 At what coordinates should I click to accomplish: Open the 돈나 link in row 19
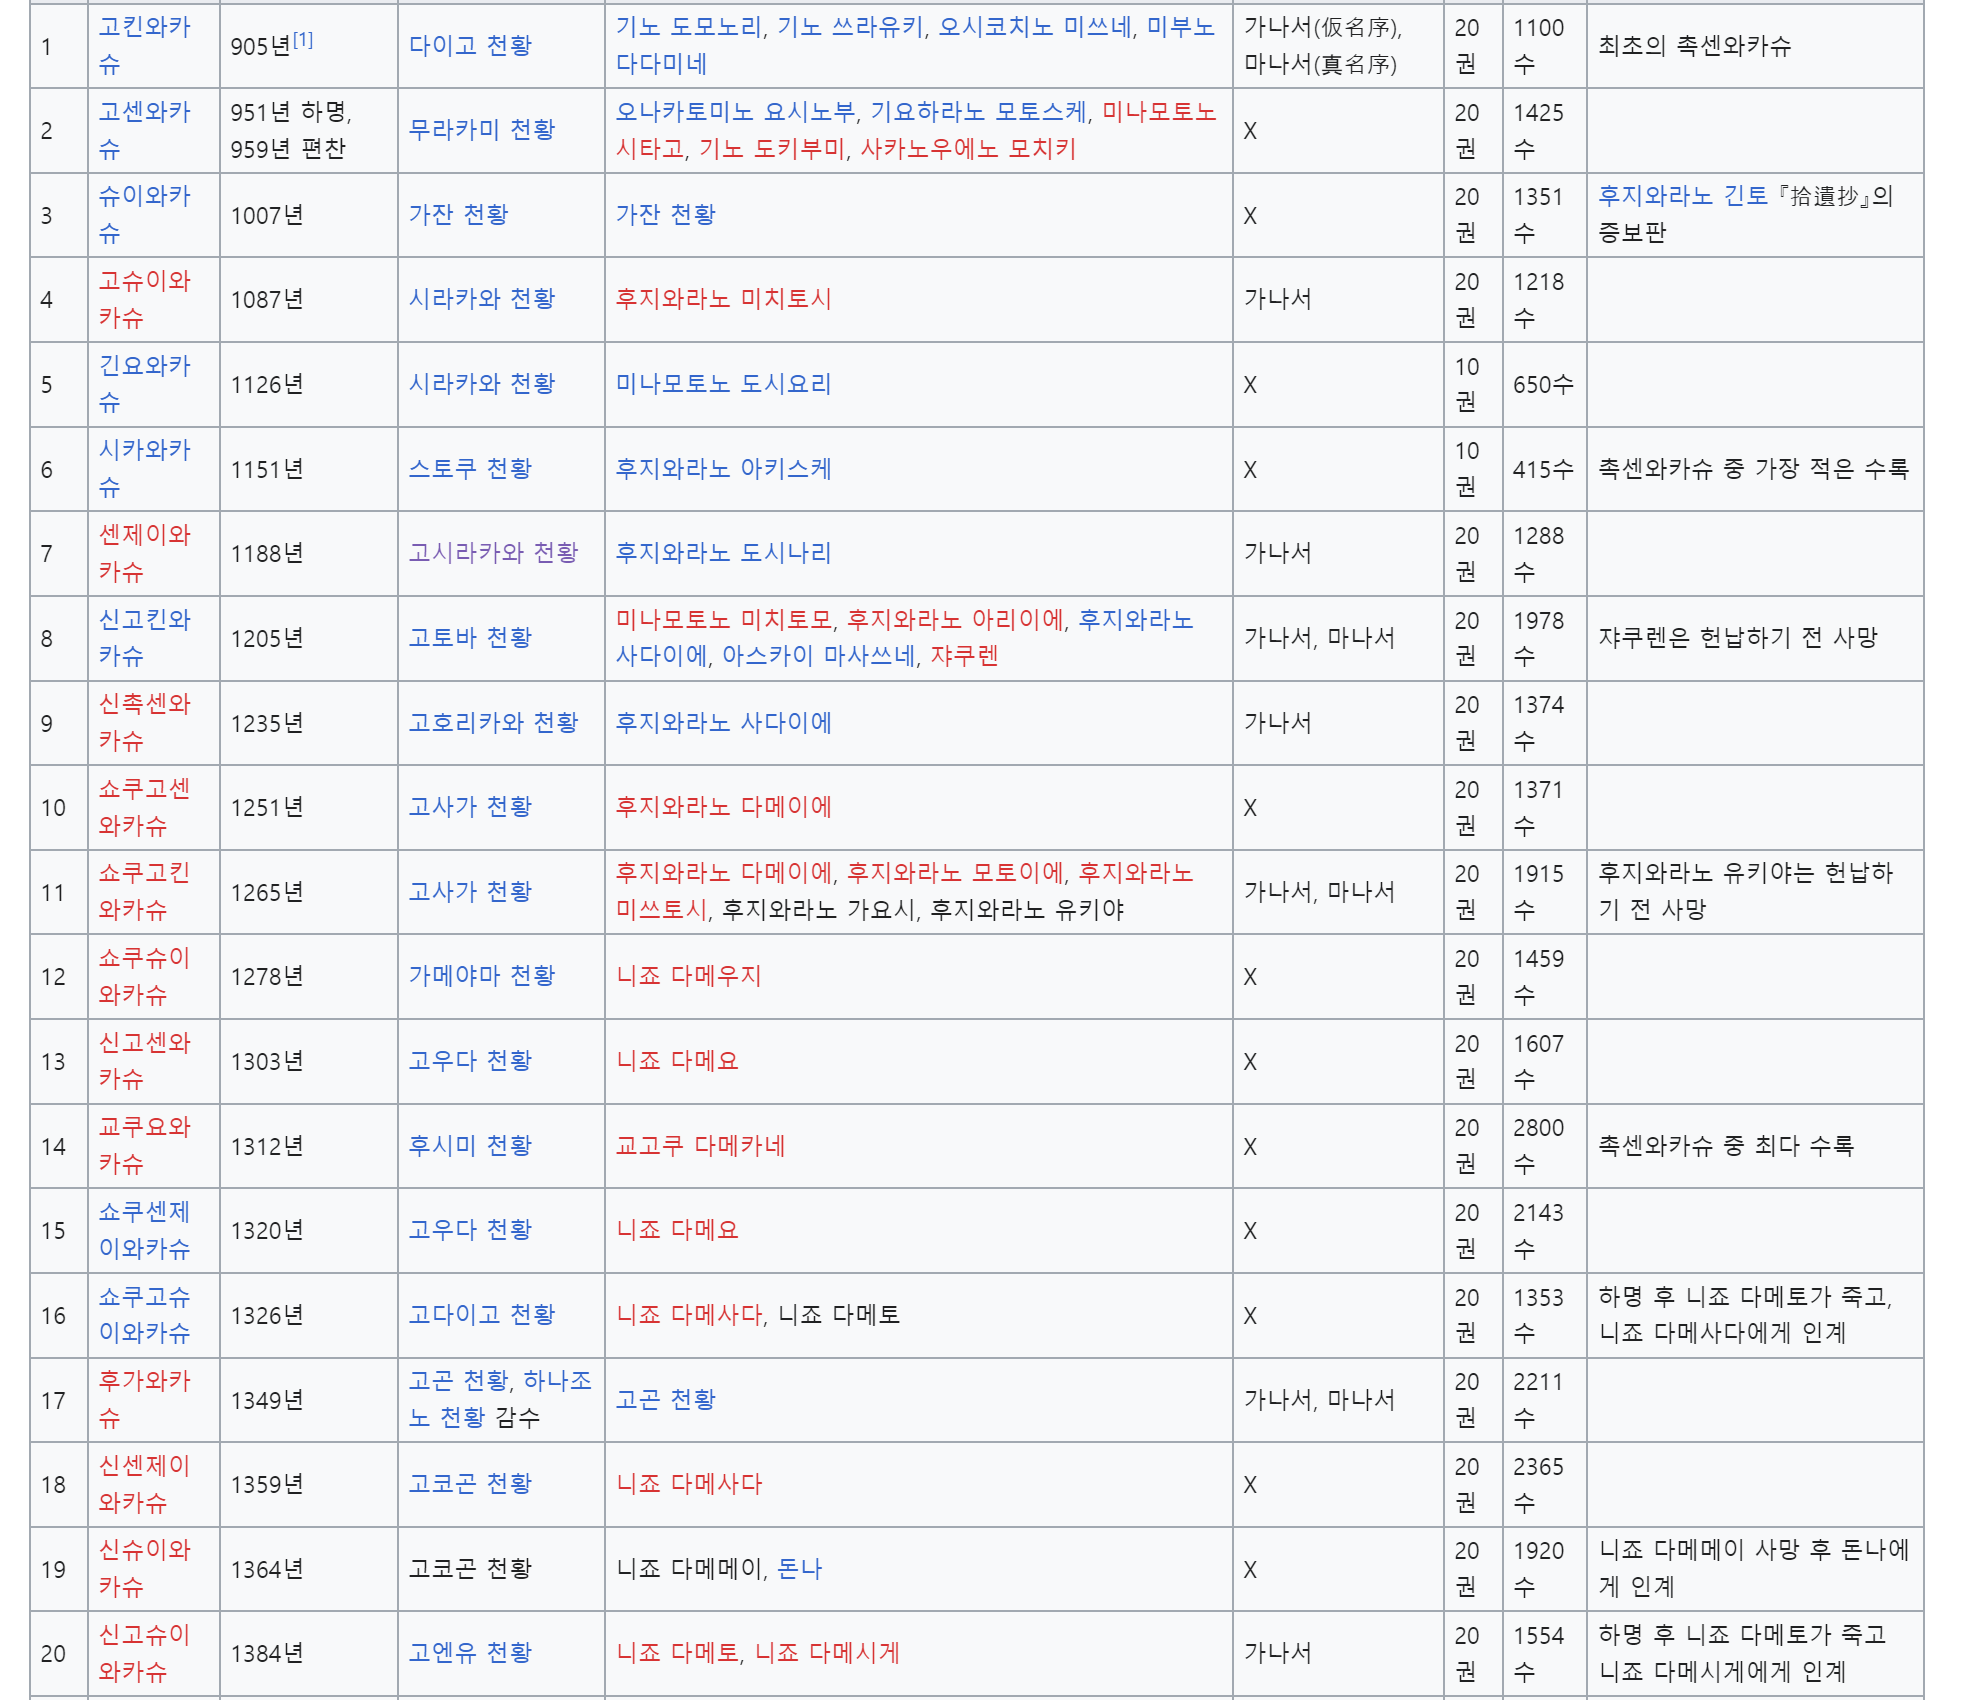pos(799,1569)
